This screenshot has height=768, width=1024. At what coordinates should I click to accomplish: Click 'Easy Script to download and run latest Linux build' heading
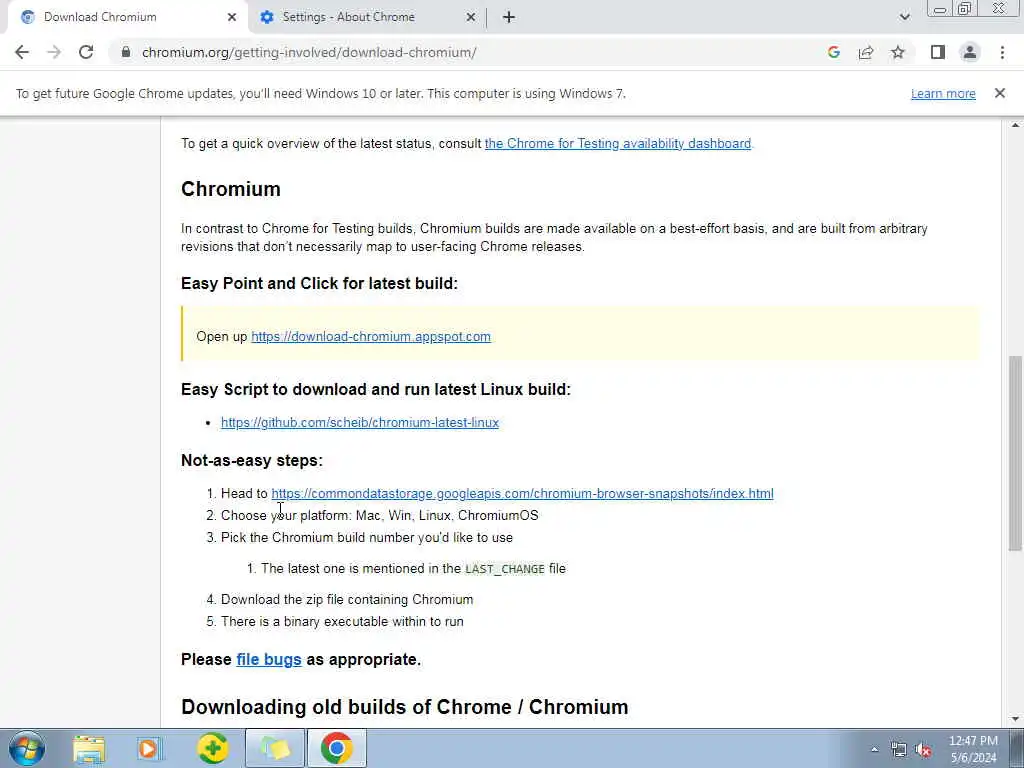pos(376,389)
